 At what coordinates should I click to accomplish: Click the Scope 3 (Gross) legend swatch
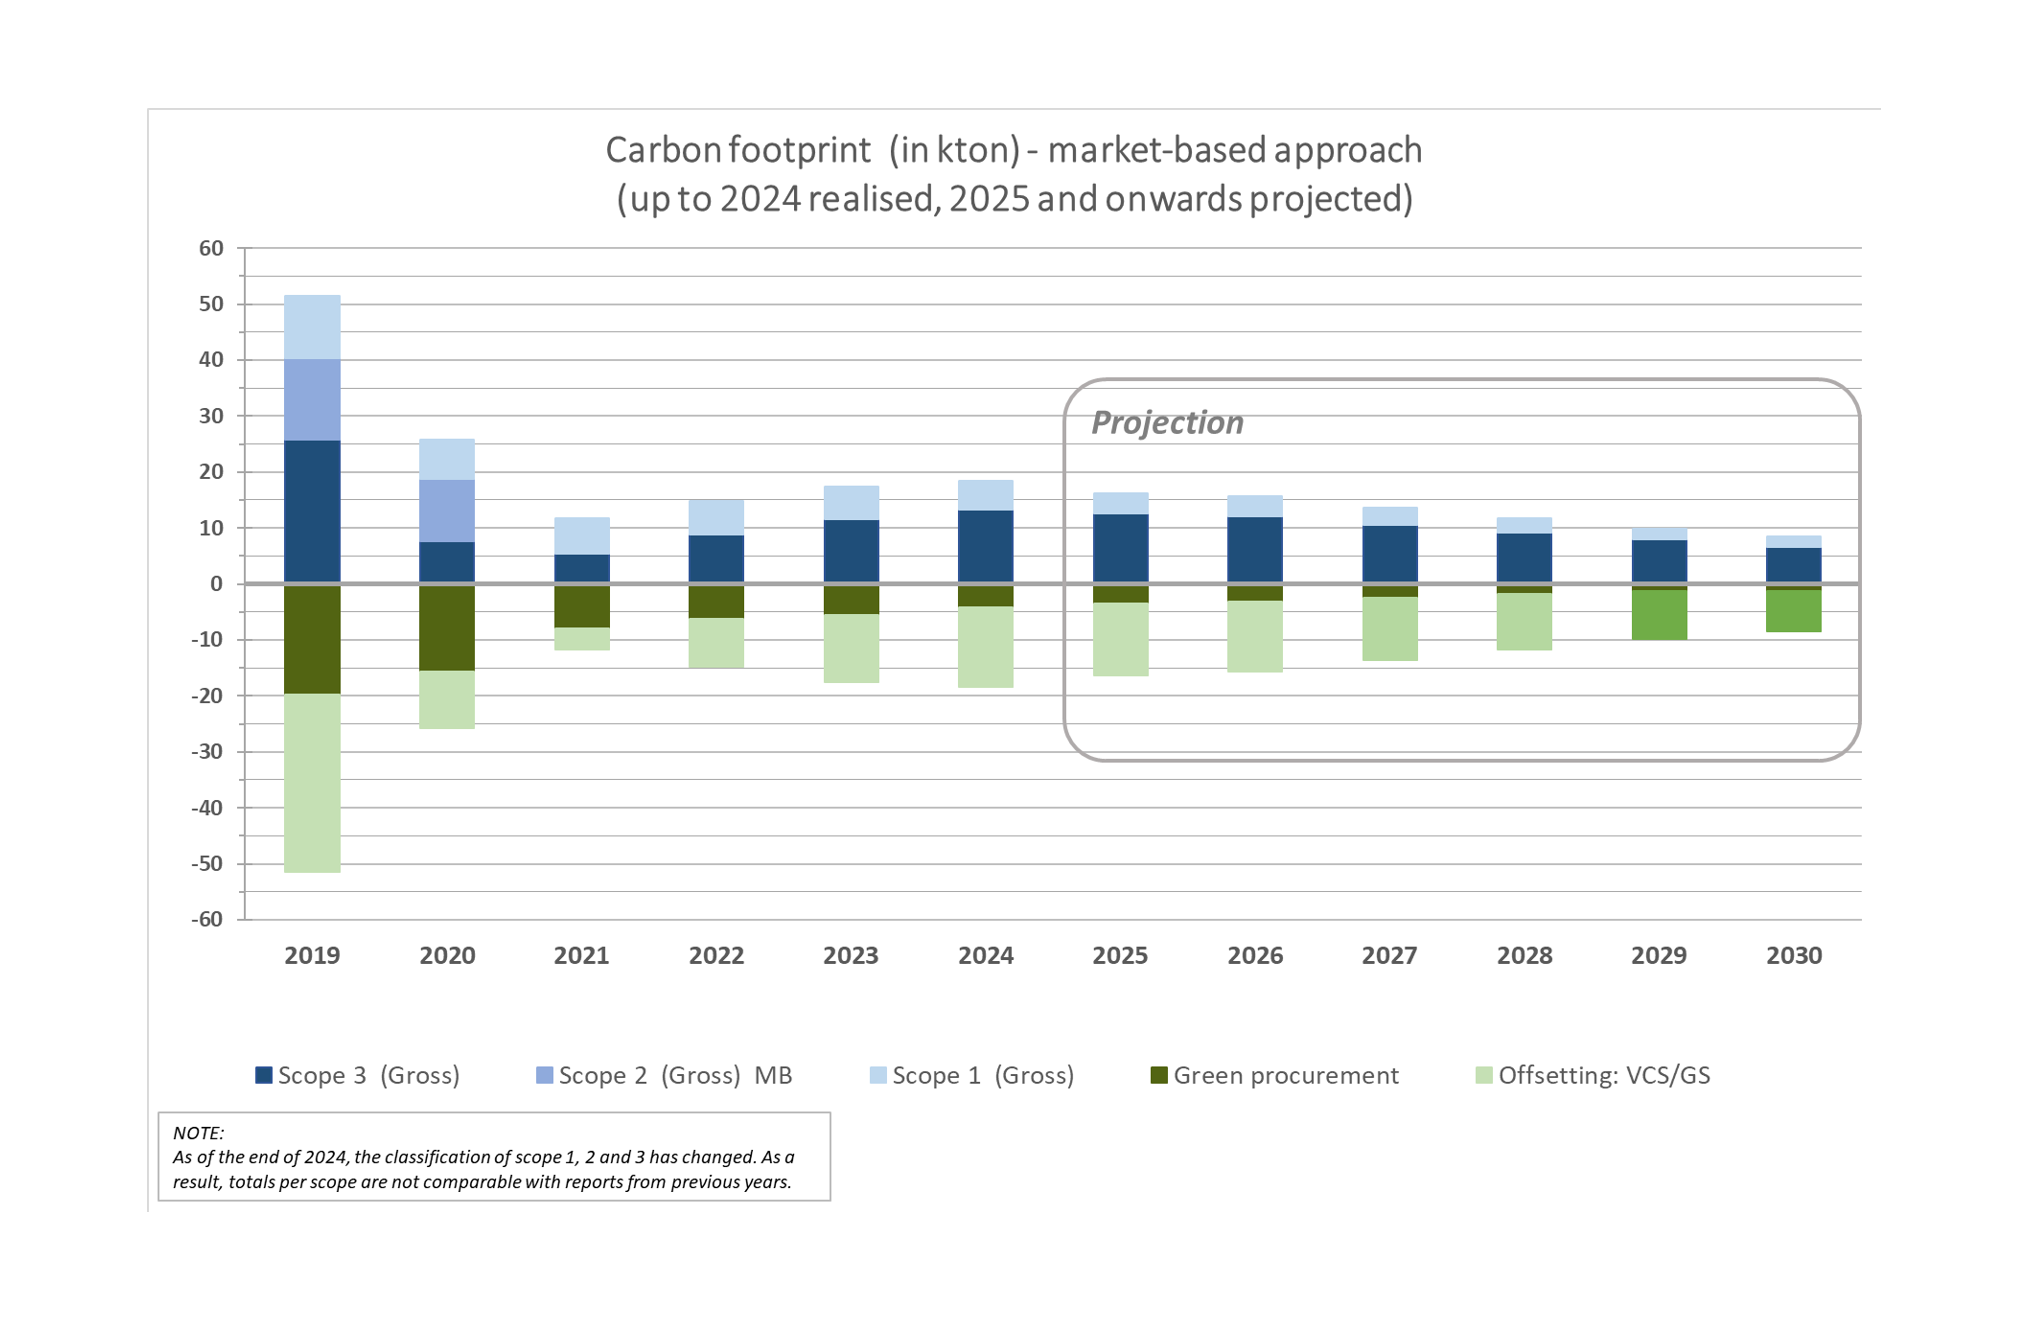pyautogui.click(x=264, y=1076)
